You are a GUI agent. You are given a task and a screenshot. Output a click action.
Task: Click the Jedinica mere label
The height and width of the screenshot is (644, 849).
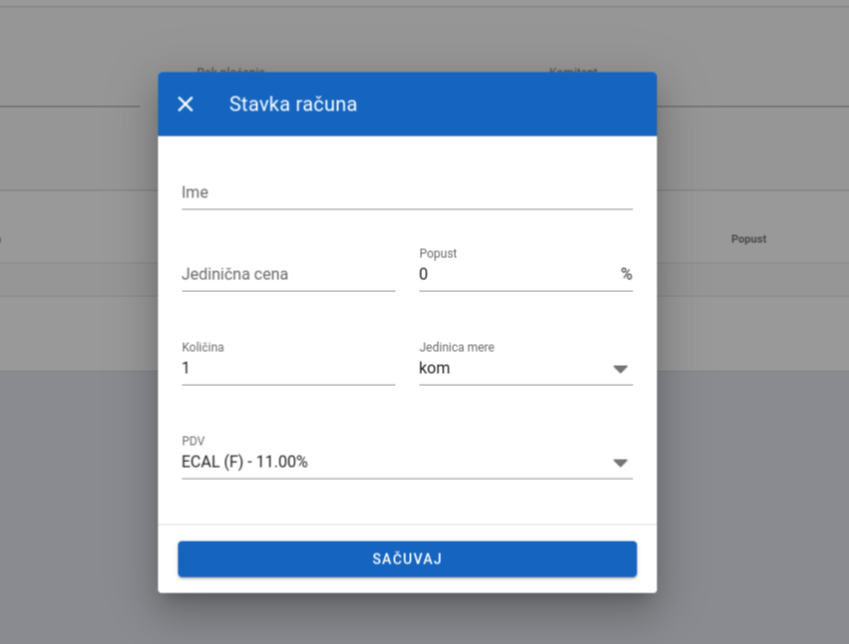point(456,347)
